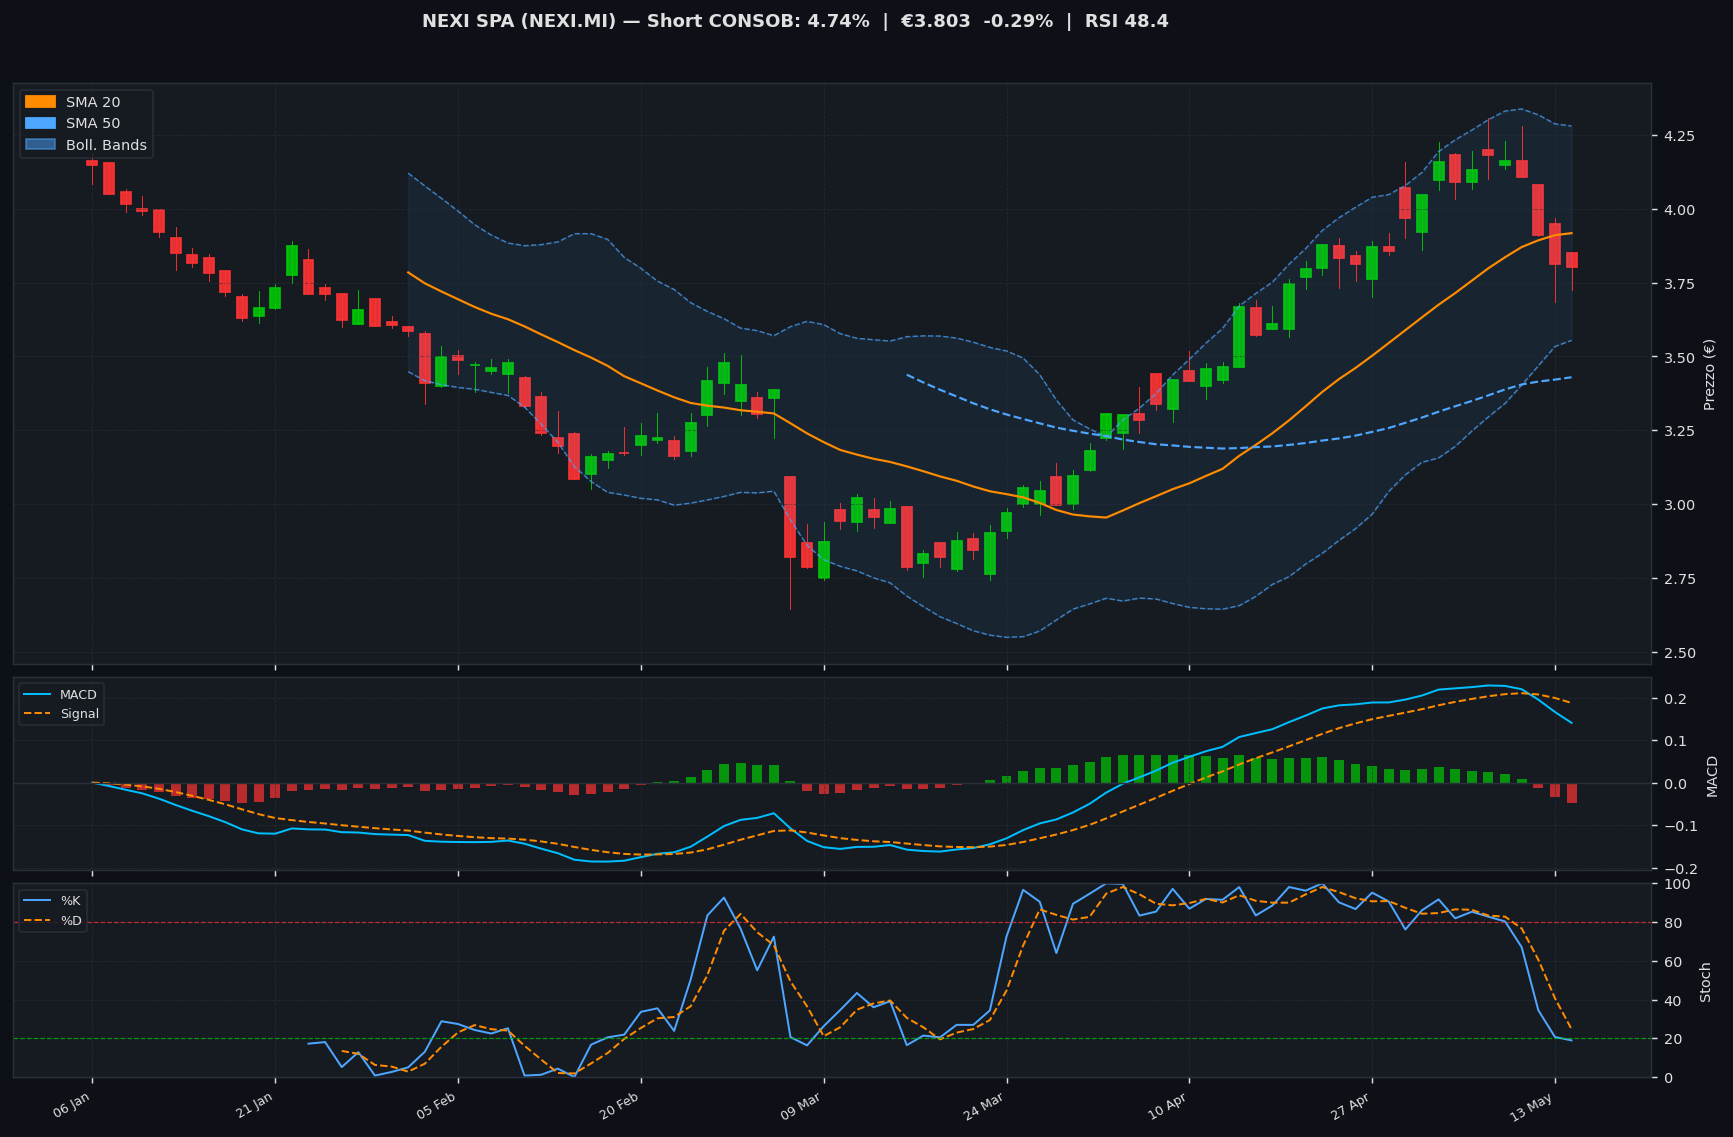Click the 3.25 price axis label
This screenshot has width=1733, height=1137.
1677,432
